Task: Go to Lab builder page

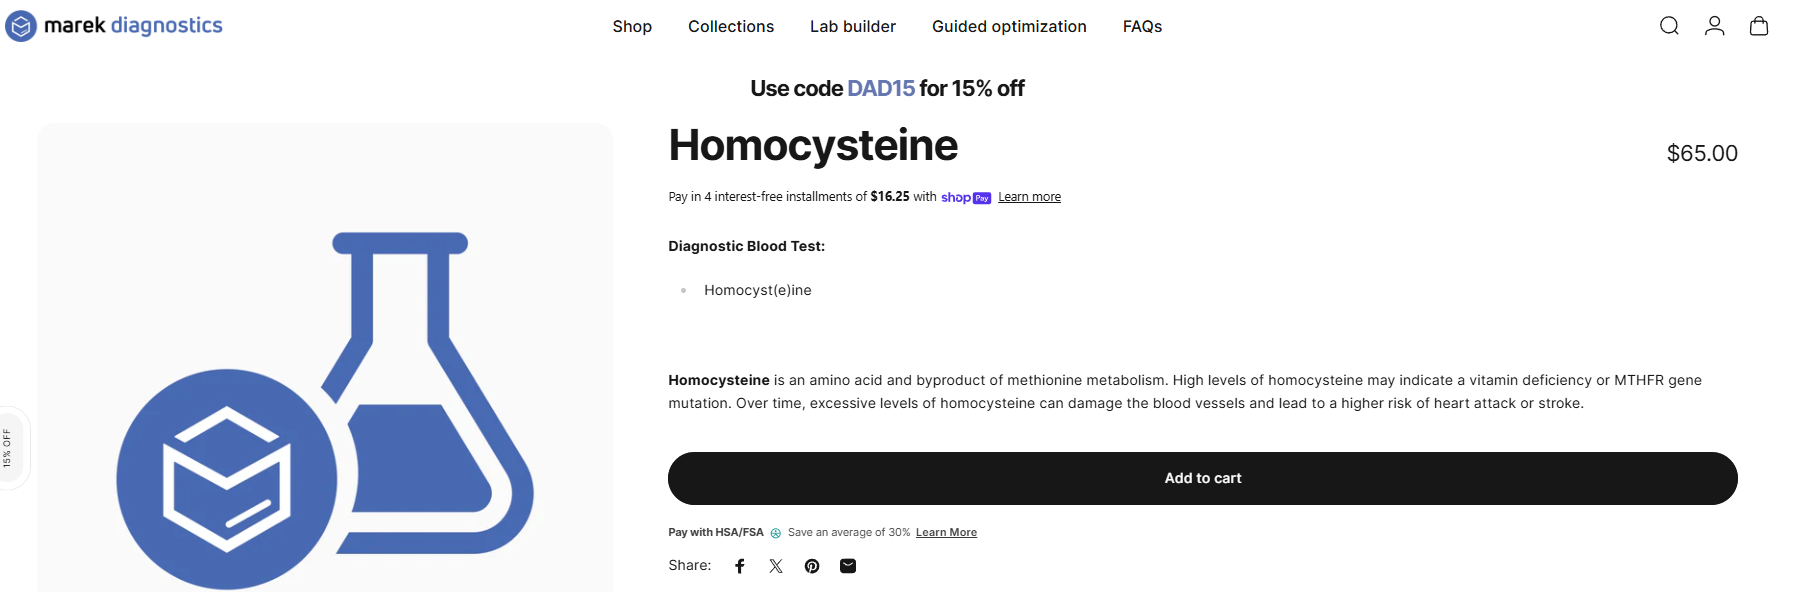Action: [853, 27]
